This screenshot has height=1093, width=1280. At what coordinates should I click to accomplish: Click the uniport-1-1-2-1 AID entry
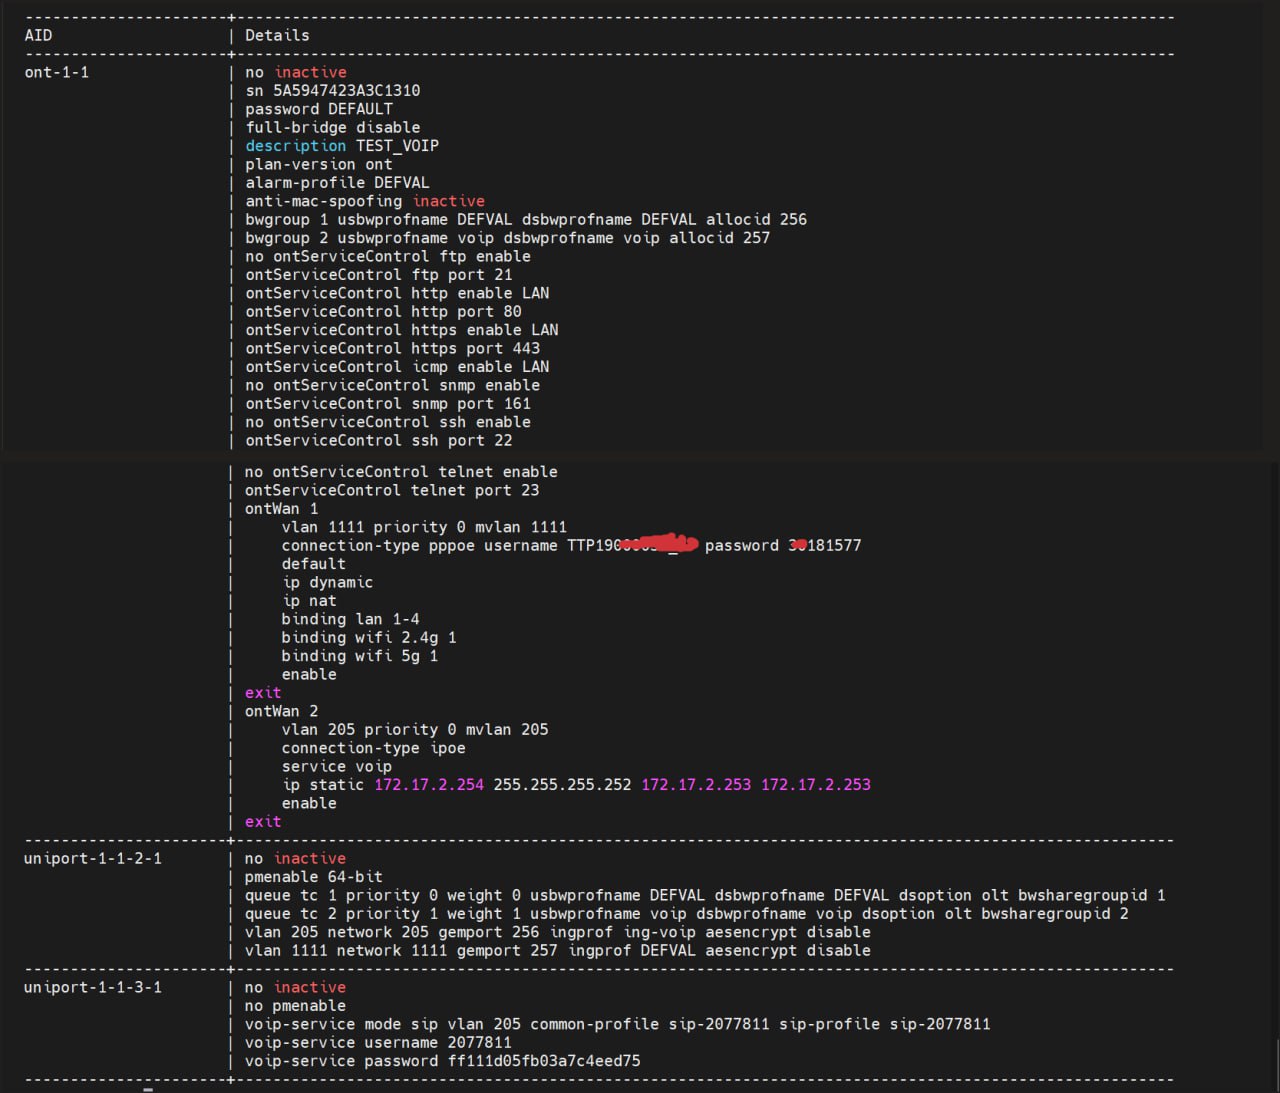tap(92, 858)
